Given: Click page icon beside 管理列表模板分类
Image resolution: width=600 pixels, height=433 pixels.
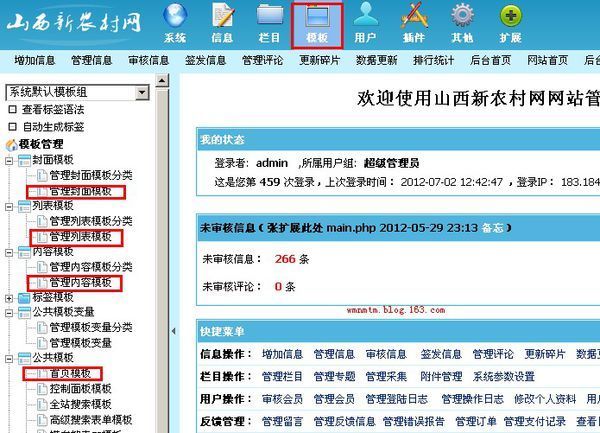Looking at the screenshot, I should point(42,221).
